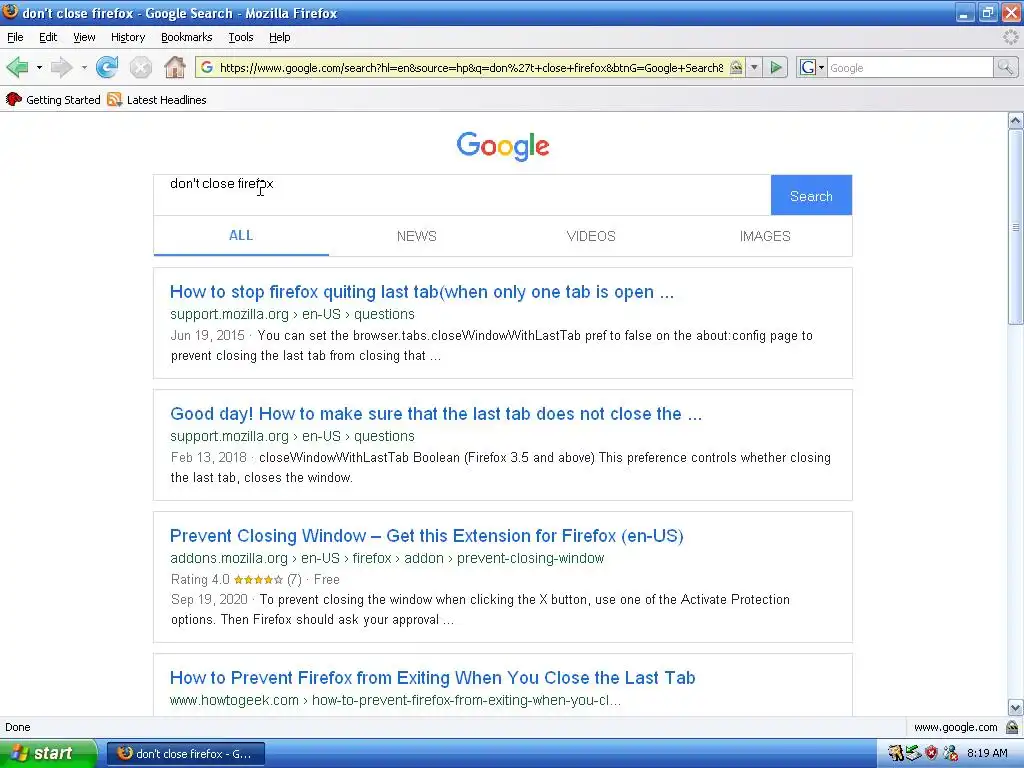1024x768 pixels.
Task: Click the green Go arrow beside the URL
Action: click(x=776, y=67)
